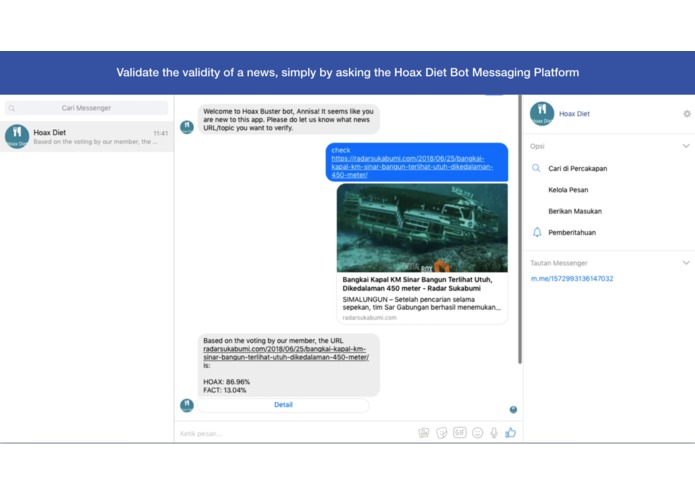Click the bell icon beside Pemberitahuan
695x494 pixels.
[x=537, y=232]
